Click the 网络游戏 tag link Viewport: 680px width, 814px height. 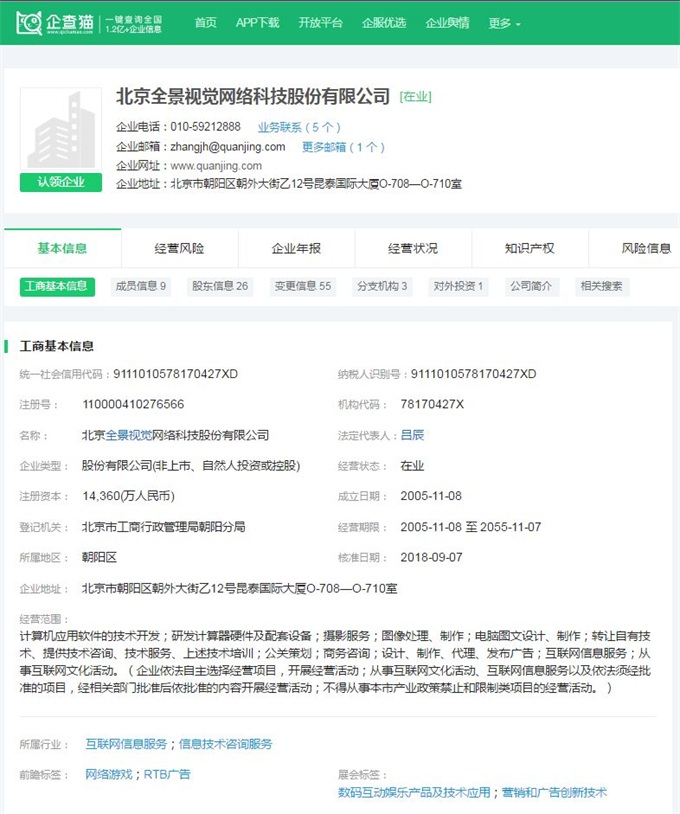pyautogui.click(x=108, y=774)
